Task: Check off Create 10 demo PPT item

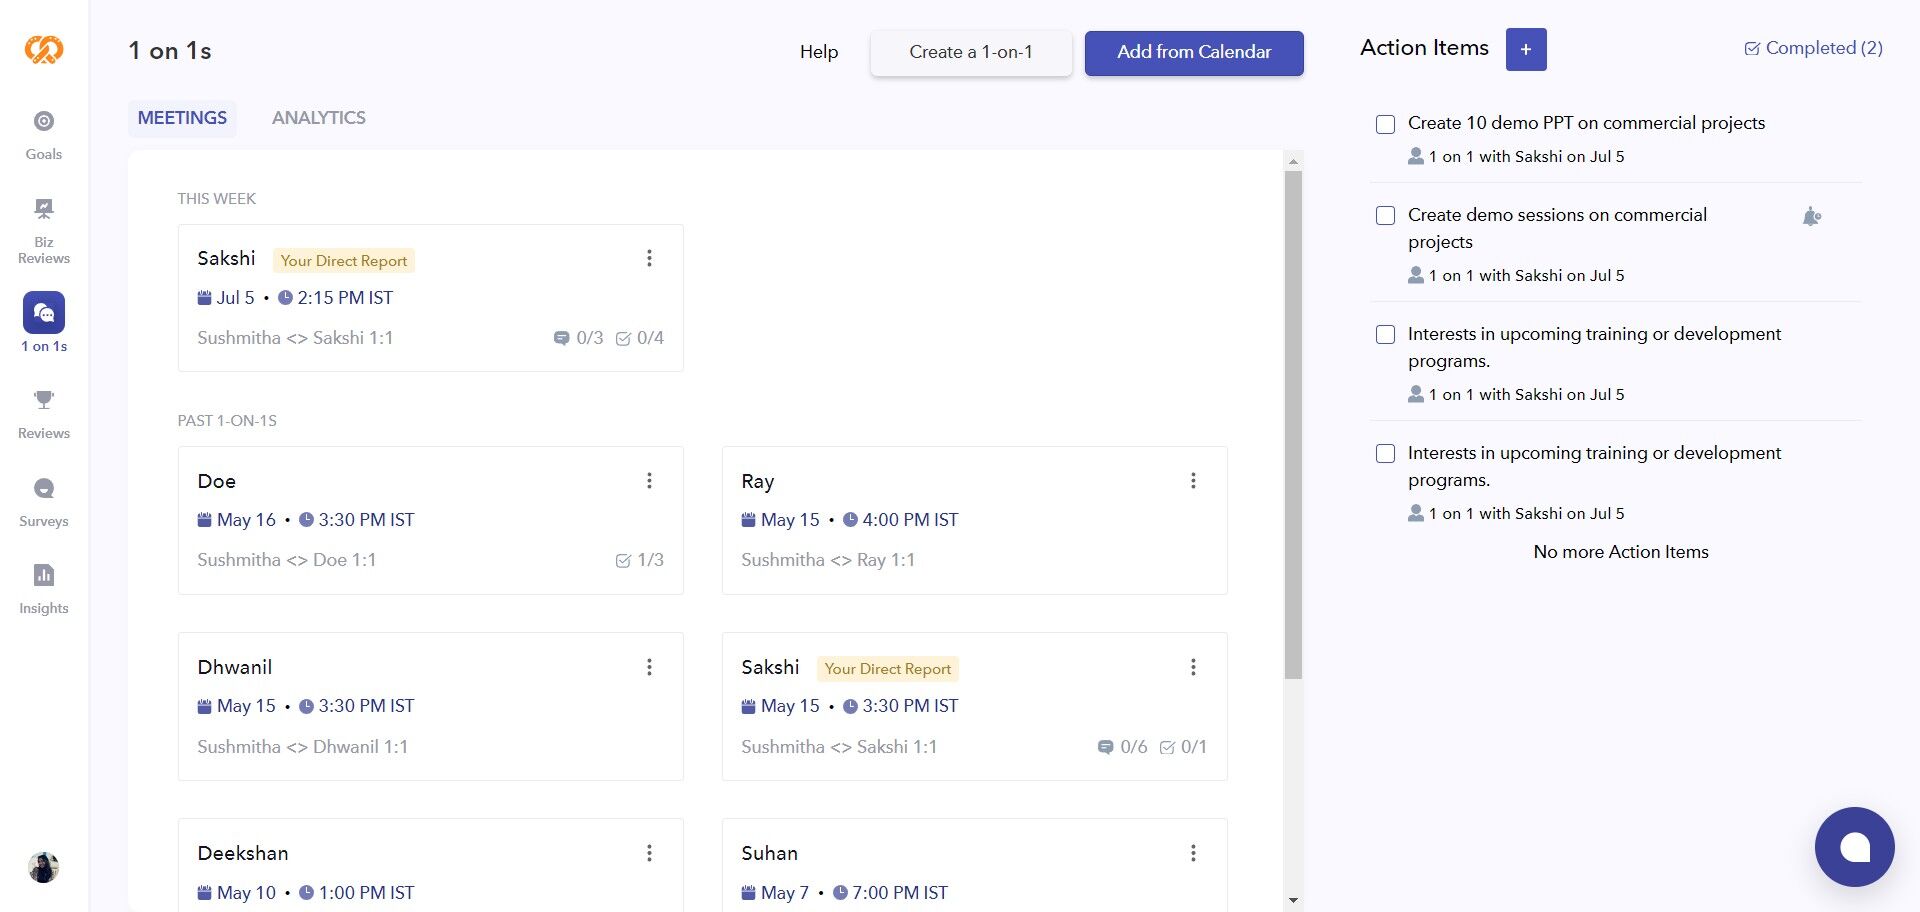Action: (x=1385, y=125)
